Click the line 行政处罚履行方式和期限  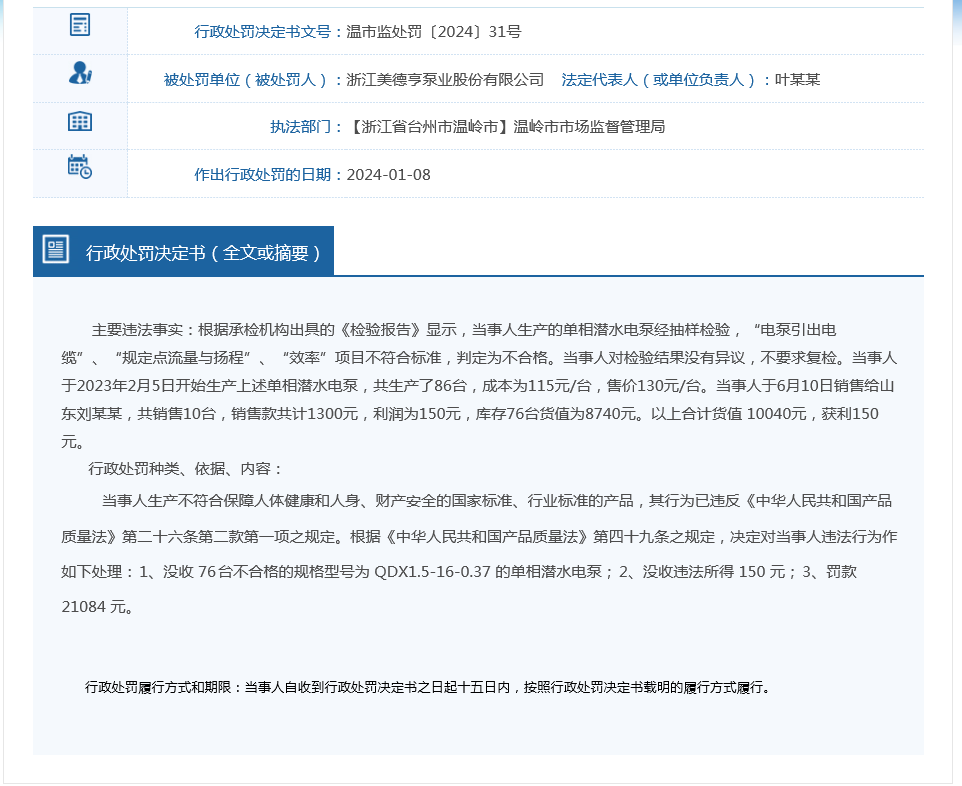(x=428, y=688)
